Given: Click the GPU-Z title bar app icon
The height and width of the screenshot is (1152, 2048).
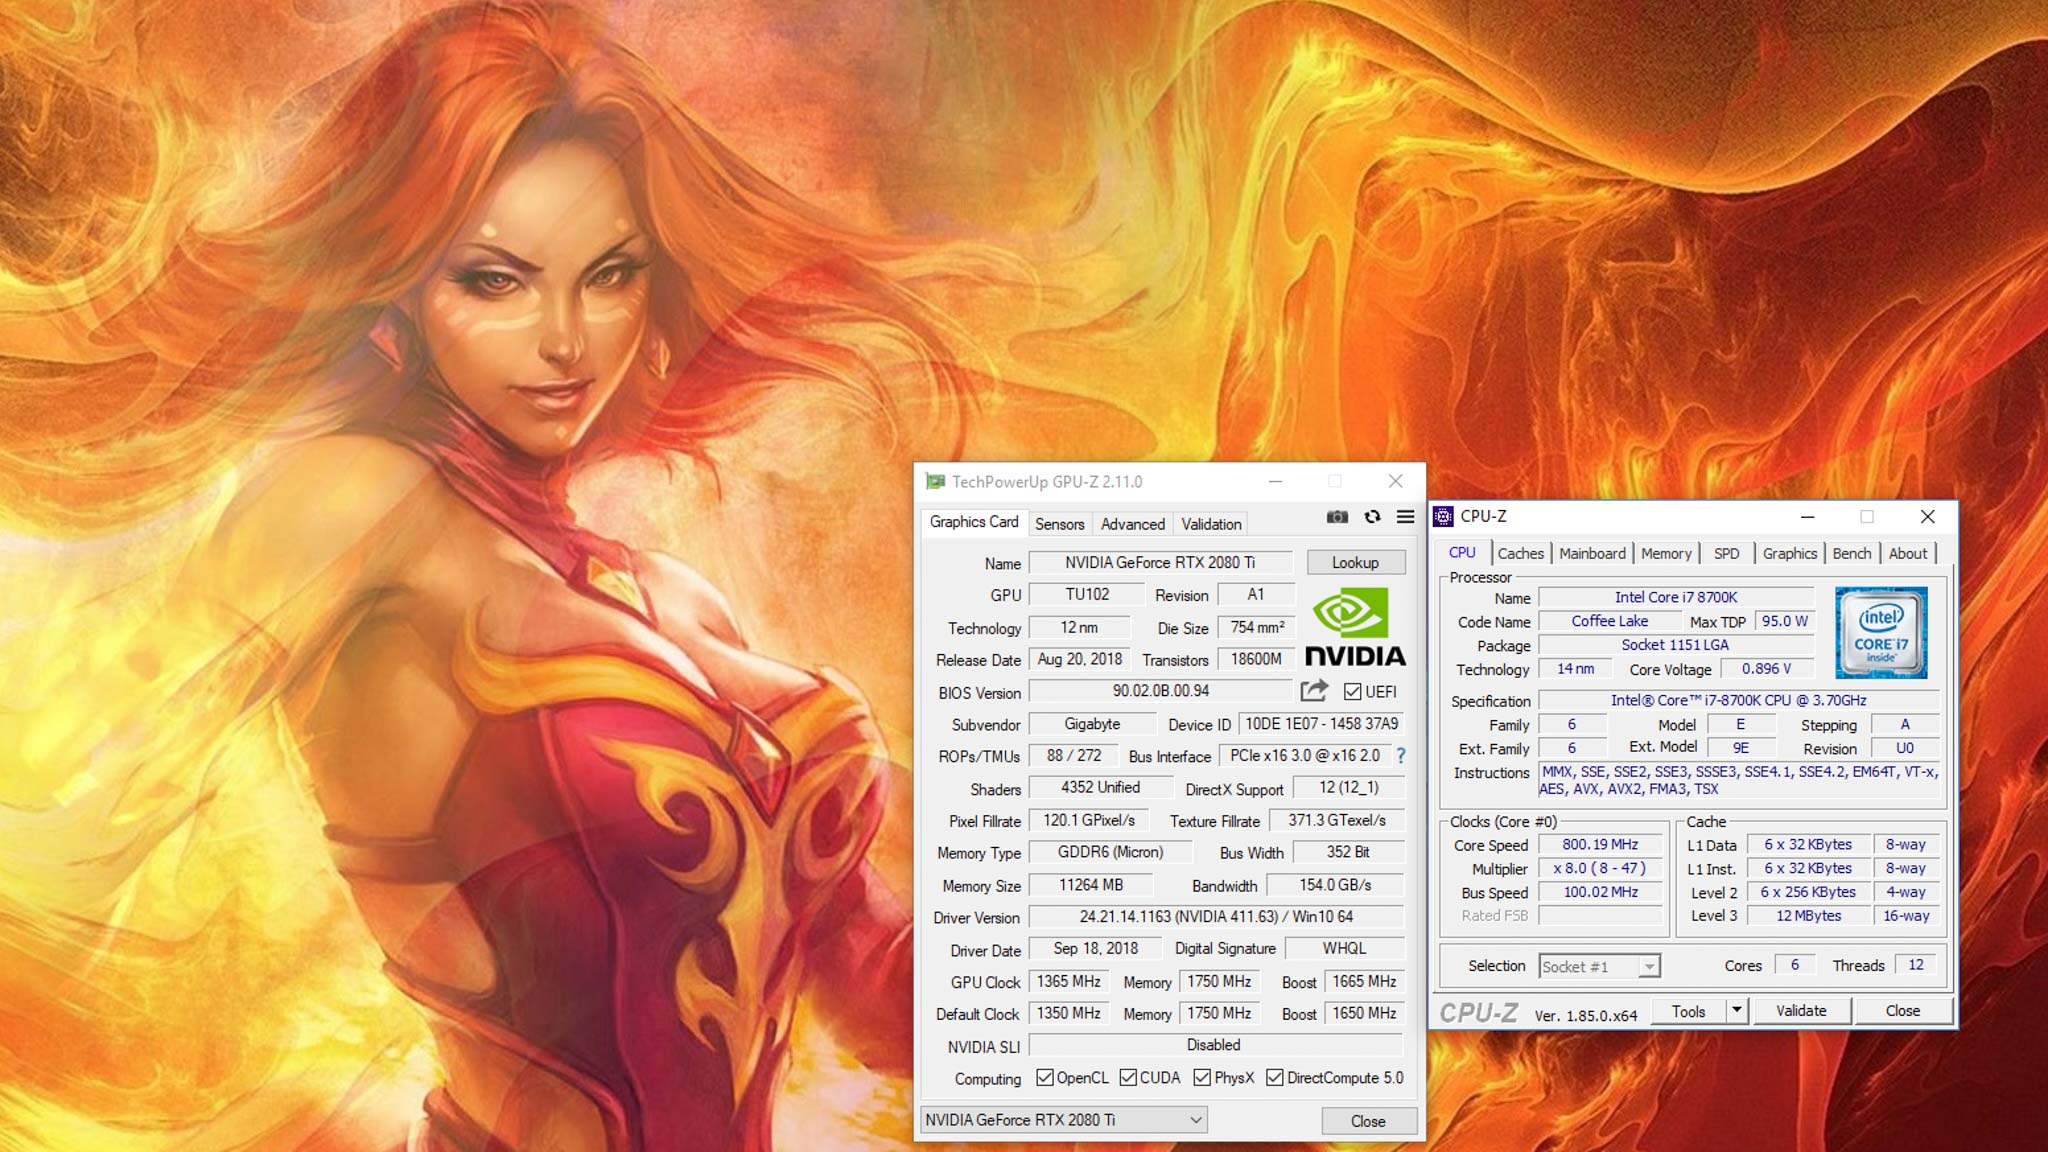Looking at the screenshot, I should click(x=935, y=482).
